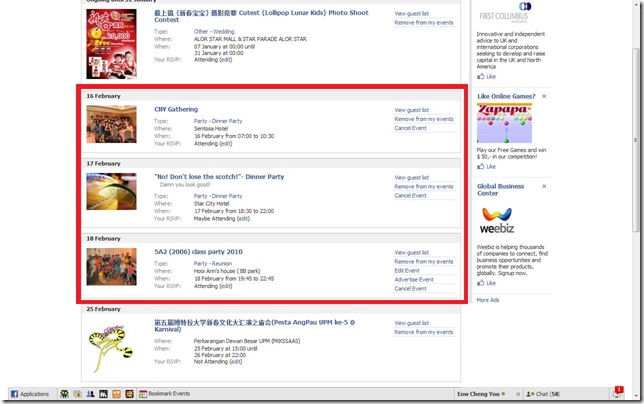Screen dimensions: 644x404
Task: Click Edit Event for 5A2 class party
Action: (x=407, y=271)
